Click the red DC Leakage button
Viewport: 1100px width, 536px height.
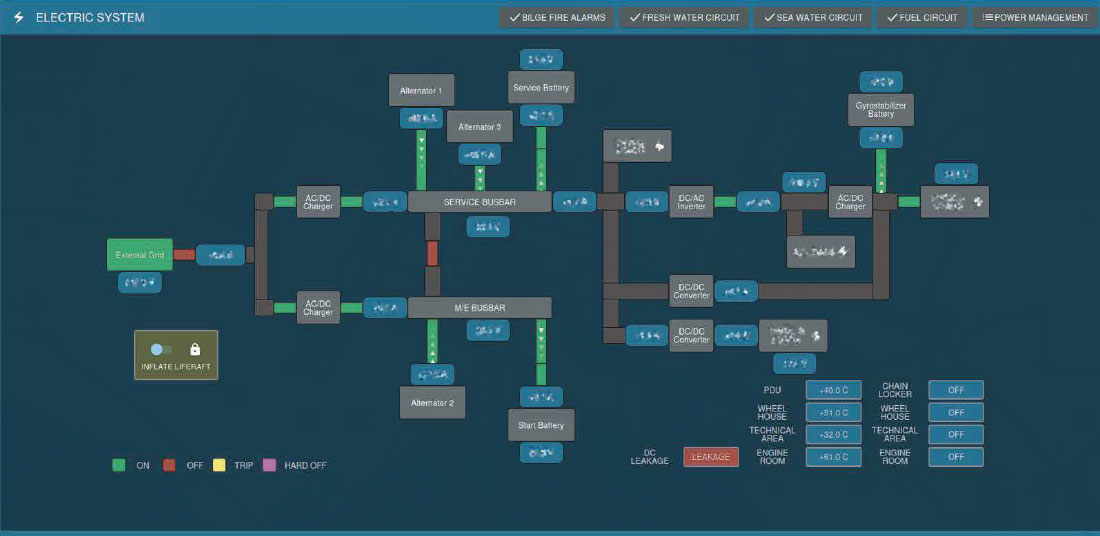(711, 457)
